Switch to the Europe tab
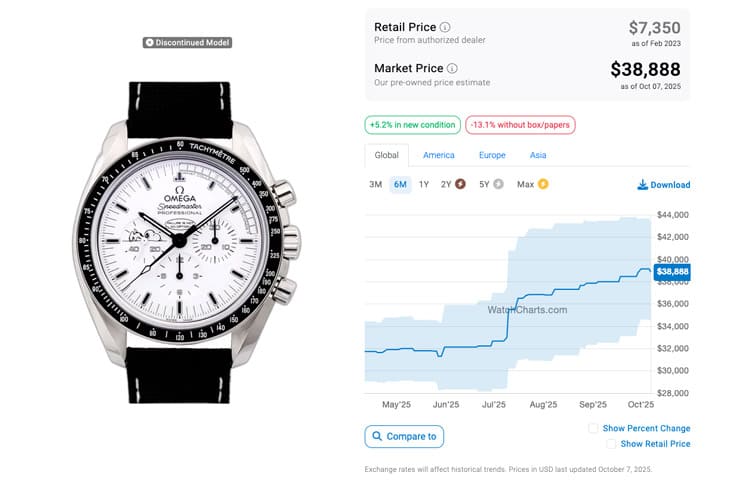The height and width of the screenshot is (482, 730). 492,155
